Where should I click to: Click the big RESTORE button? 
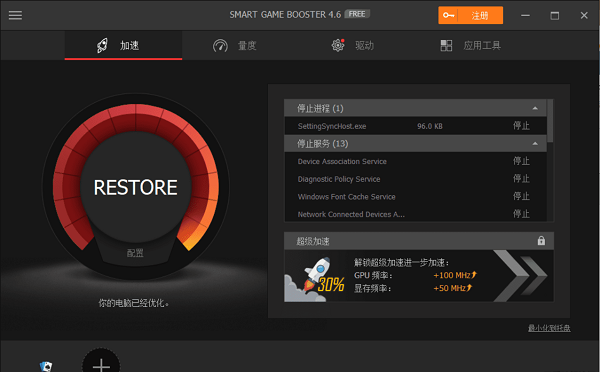click(135, 188)
